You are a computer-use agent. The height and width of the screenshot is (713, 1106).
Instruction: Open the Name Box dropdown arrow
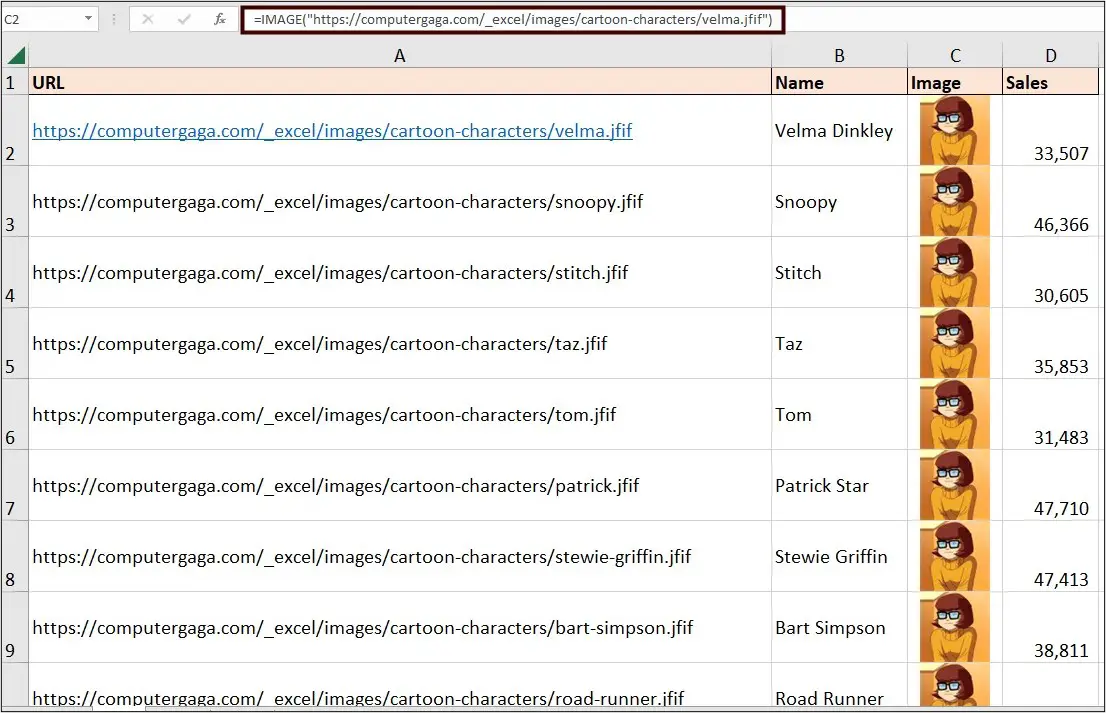click(x=87, y=19)
